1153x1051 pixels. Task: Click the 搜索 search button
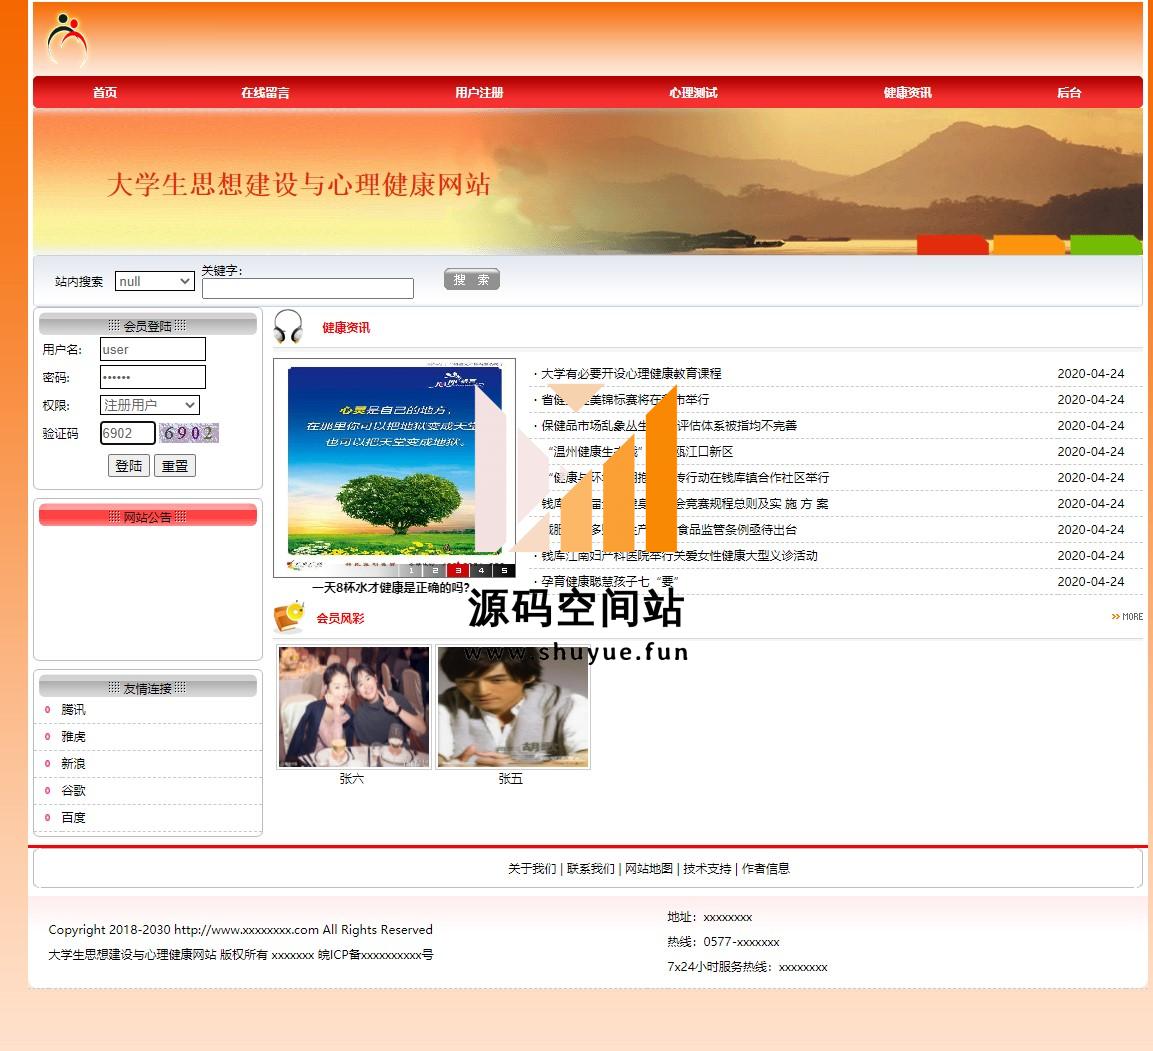tap(471, 280)
